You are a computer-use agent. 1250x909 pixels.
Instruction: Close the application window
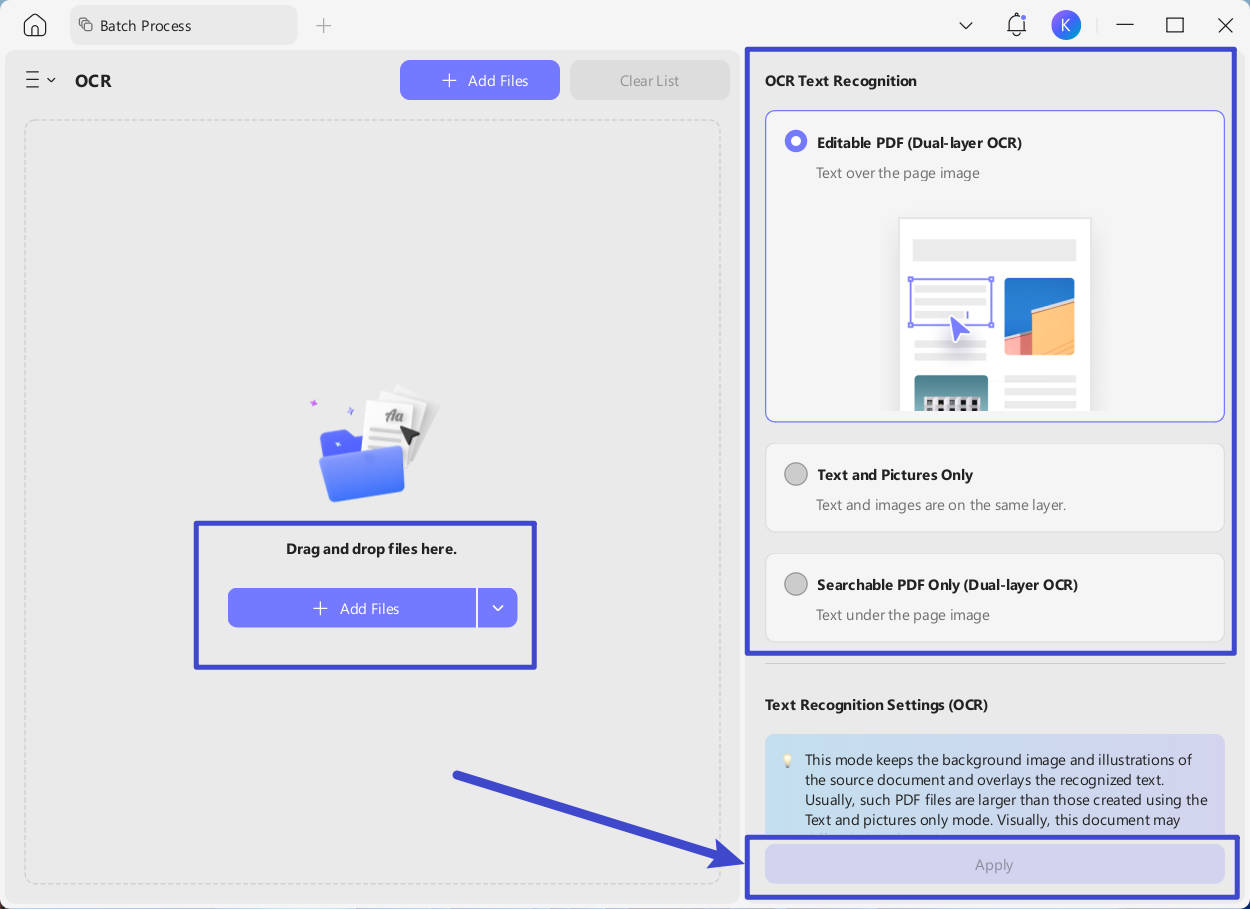click(x=1226, y=25)
